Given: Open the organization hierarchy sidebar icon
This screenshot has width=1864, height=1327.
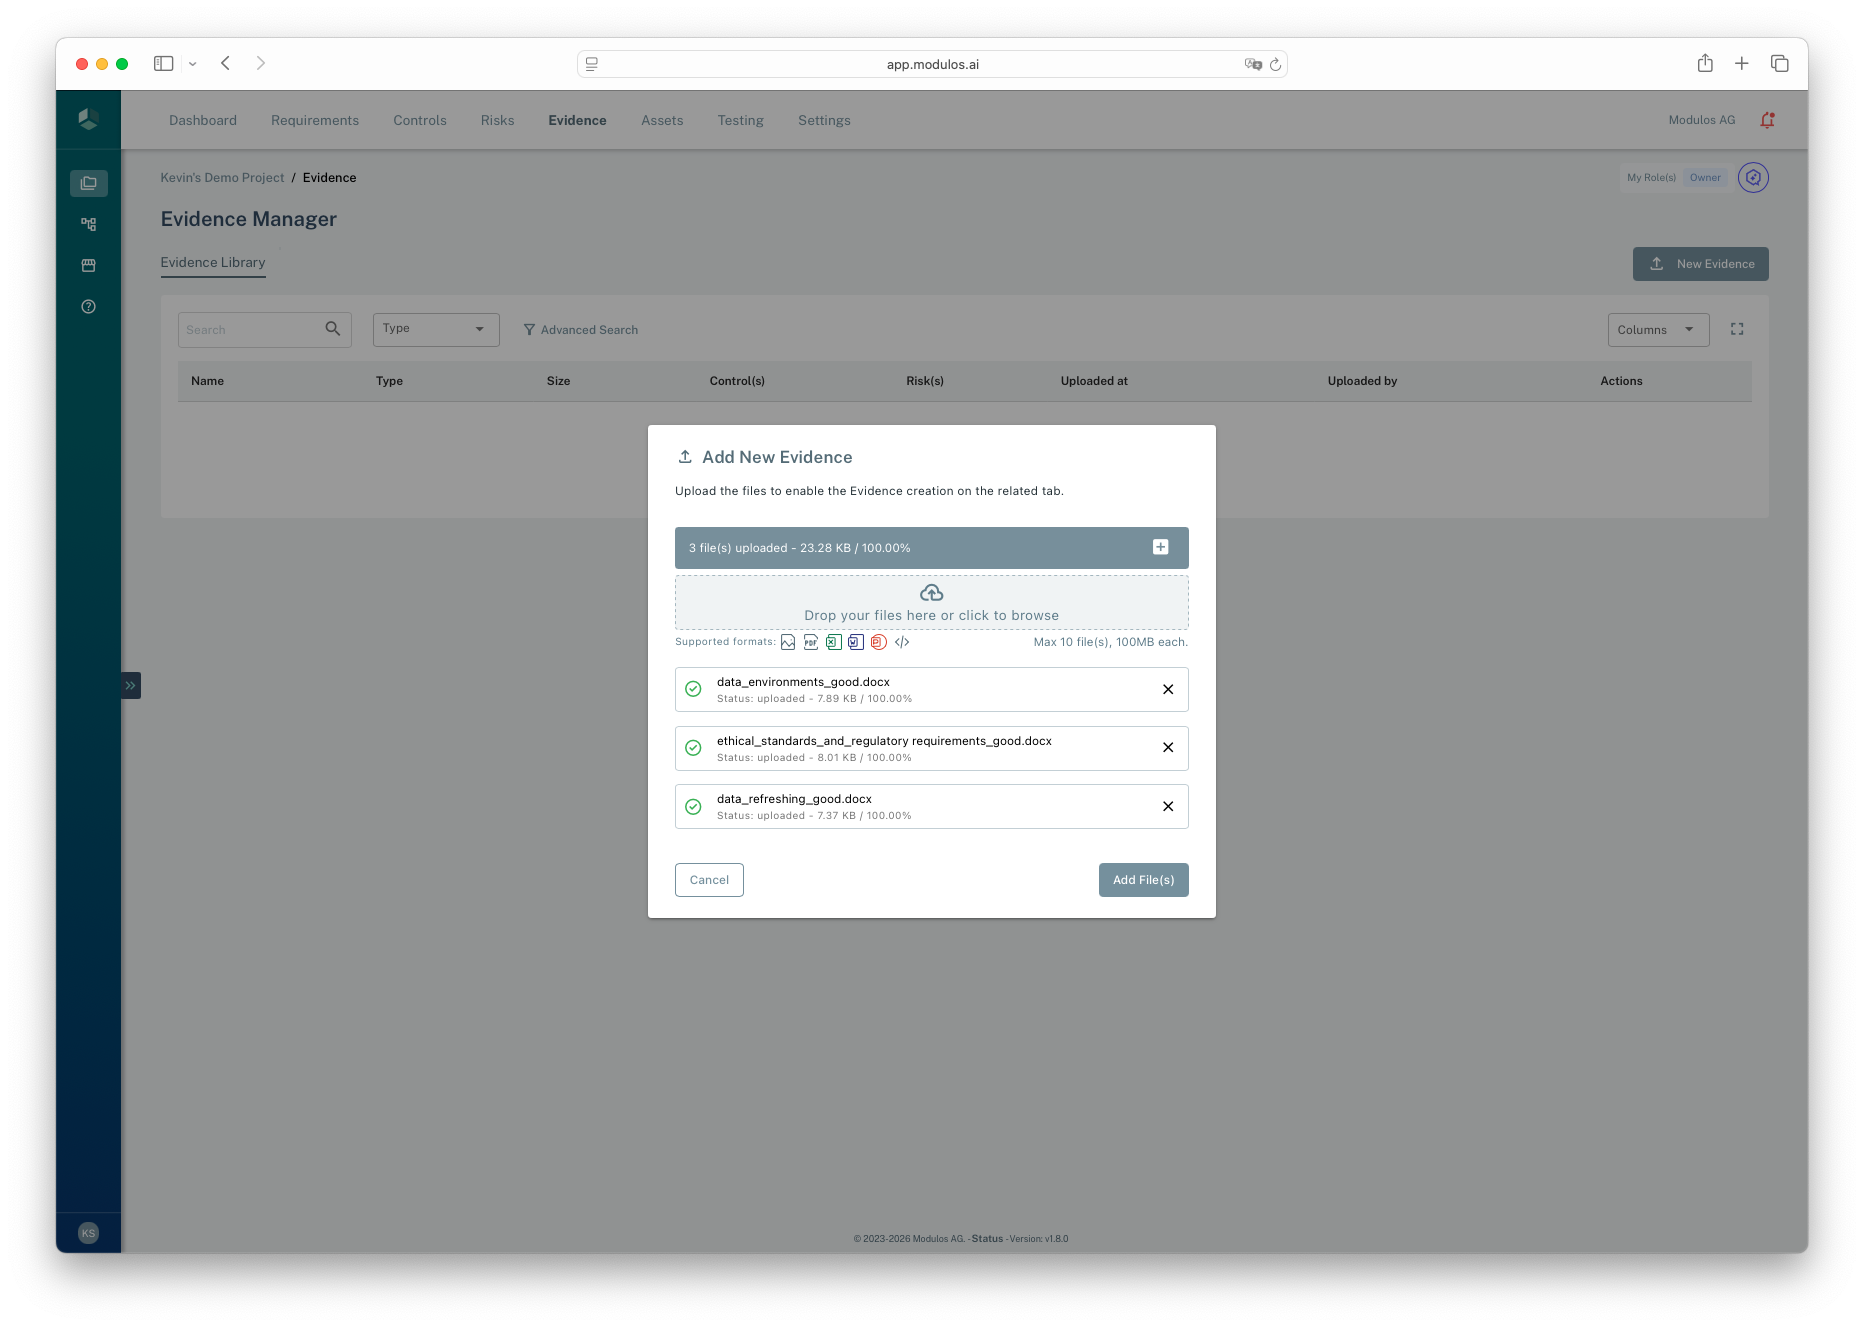Looking at the screenshot, I should coord(88,224).
